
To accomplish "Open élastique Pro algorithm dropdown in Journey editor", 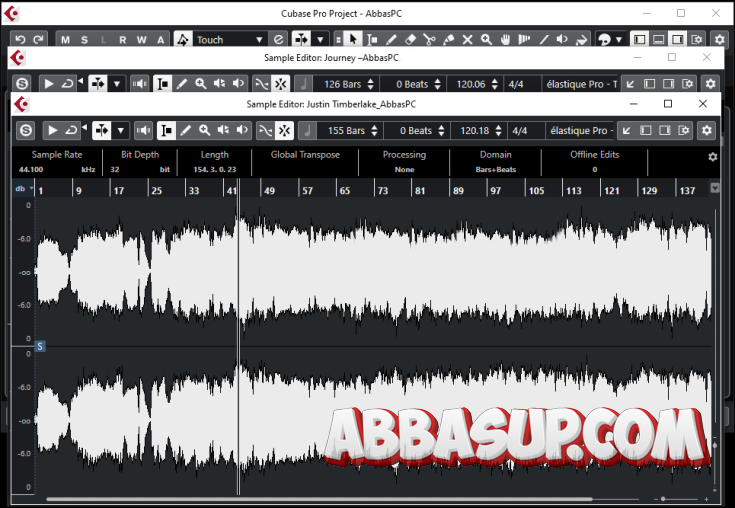I will 582,84.
